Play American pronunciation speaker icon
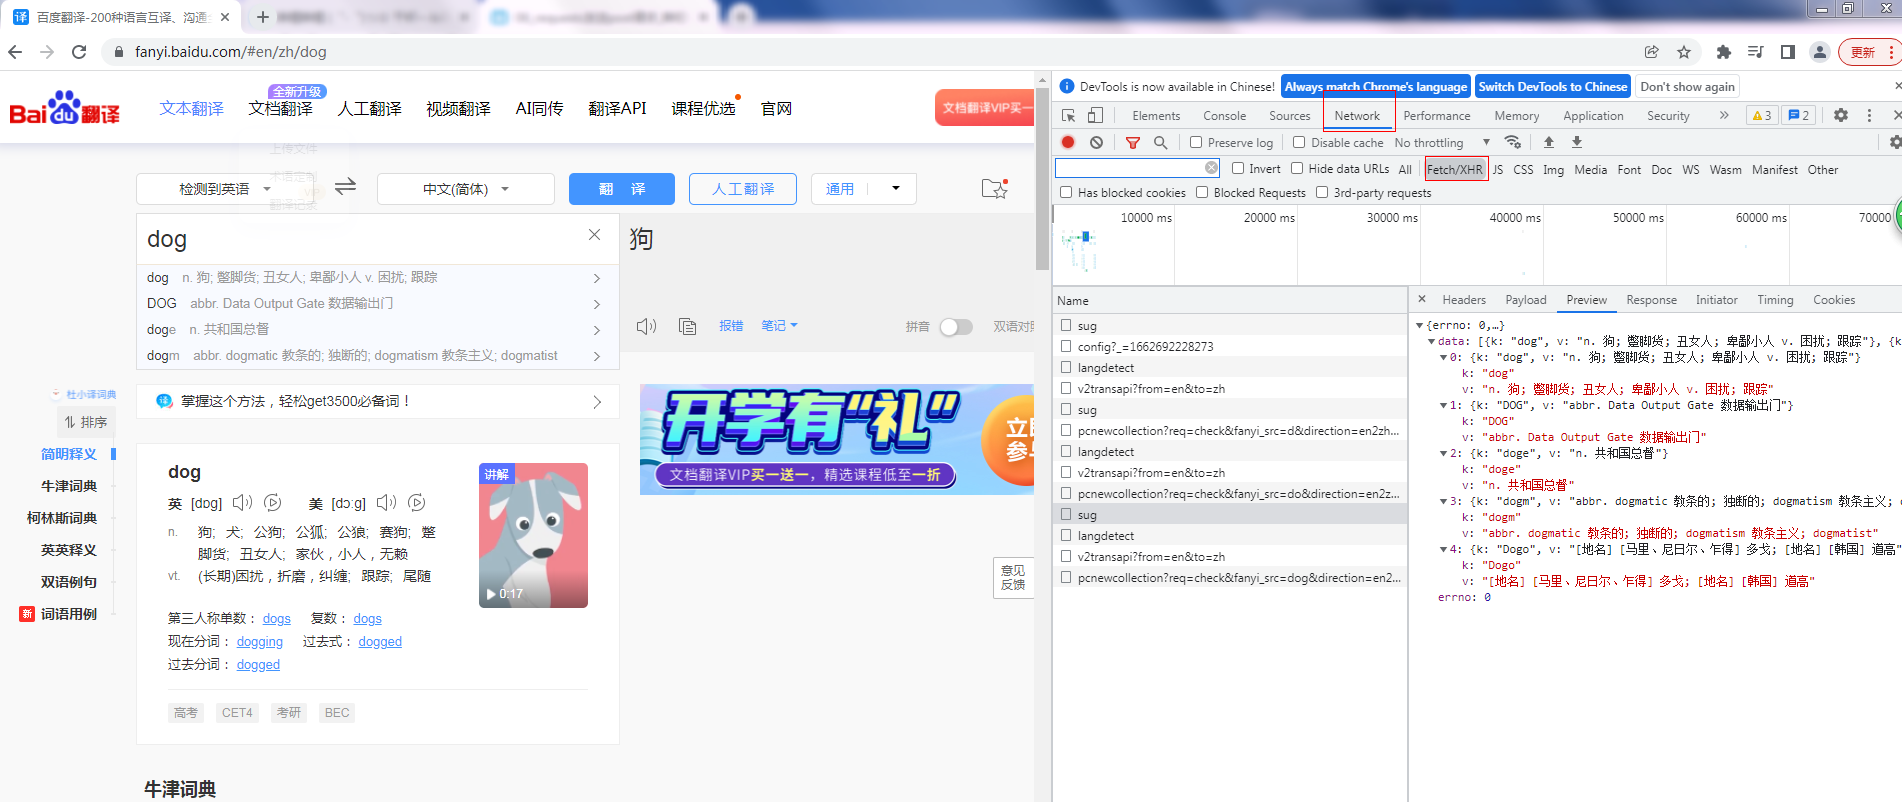This screenshot has width=1902, height=802. (x=386, y=503)
